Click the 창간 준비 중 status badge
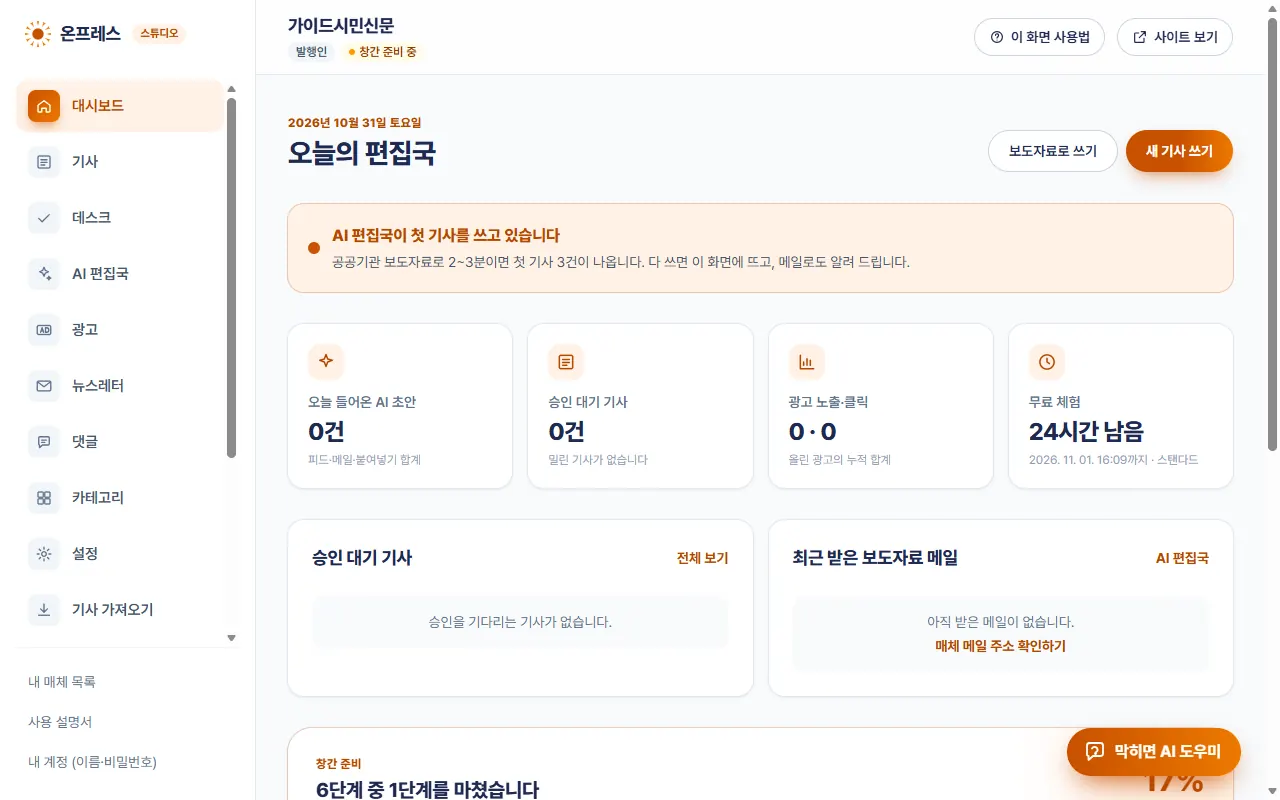This screenshot has height=800, width=1280. (383, 52)
